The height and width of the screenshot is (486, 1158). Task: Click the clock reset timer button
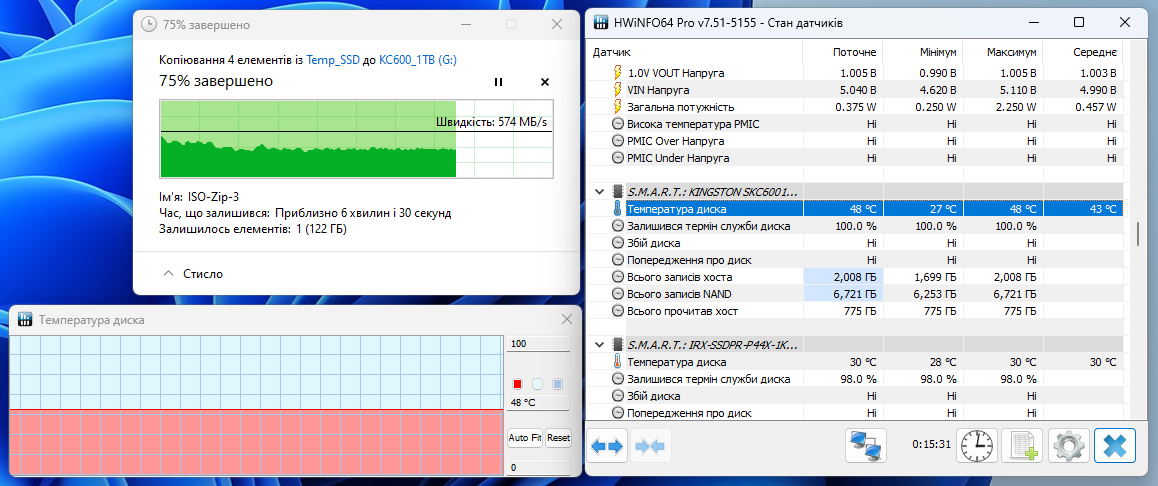pos(976,446)
